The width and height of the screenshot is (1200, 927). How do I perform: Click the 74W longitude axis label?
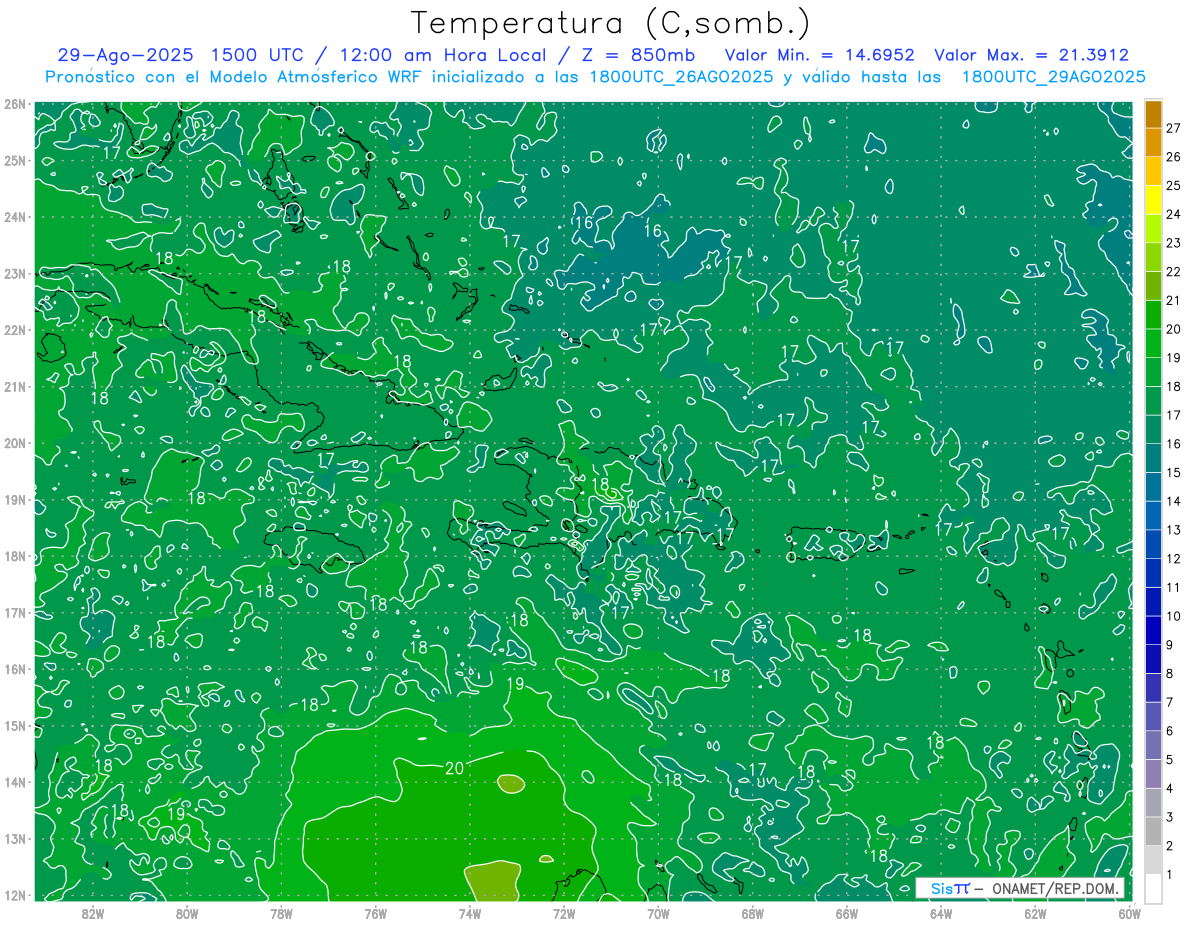click(x=470, y=913)
